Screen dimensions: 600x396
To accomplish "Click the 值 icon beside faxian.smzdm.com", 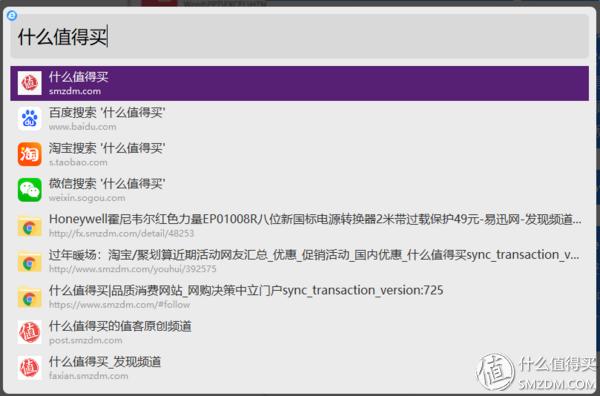I will point(29,368).
